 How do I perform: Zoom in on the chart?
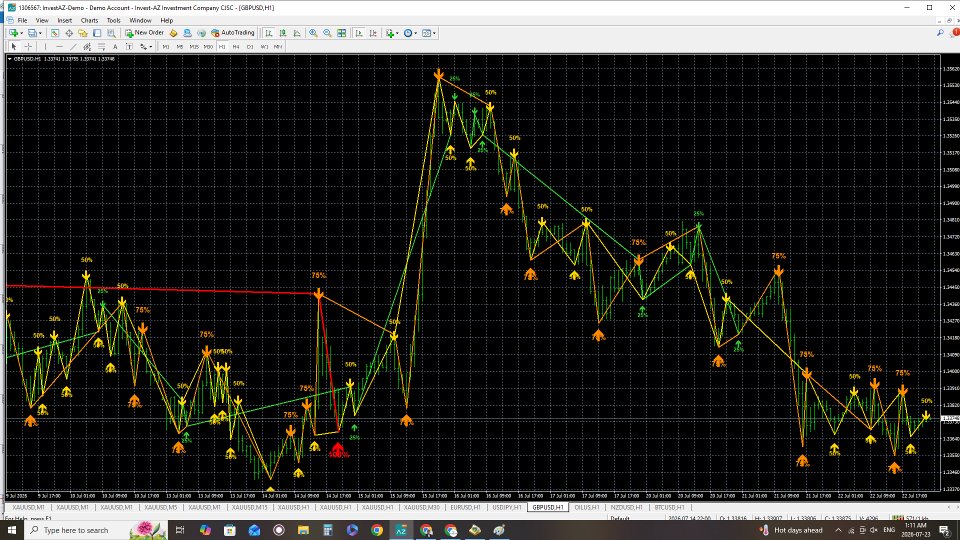click(x=313, y=33)
